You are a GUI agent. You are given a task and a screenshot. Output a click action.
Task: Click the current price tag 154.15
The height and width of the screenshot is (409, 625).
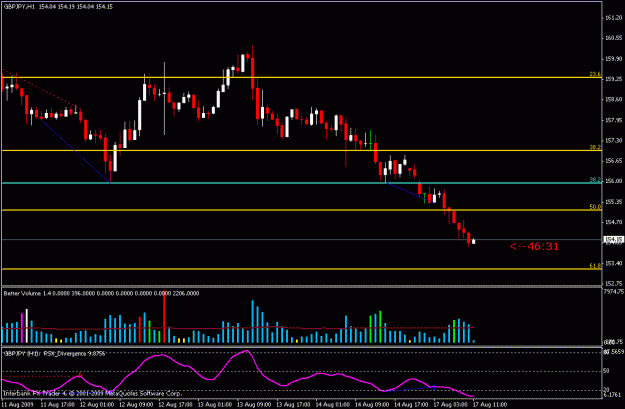point(613,240)
